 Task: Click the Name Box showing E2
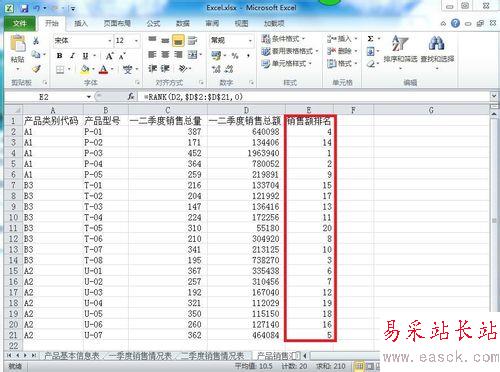click(x=44, y=97)
